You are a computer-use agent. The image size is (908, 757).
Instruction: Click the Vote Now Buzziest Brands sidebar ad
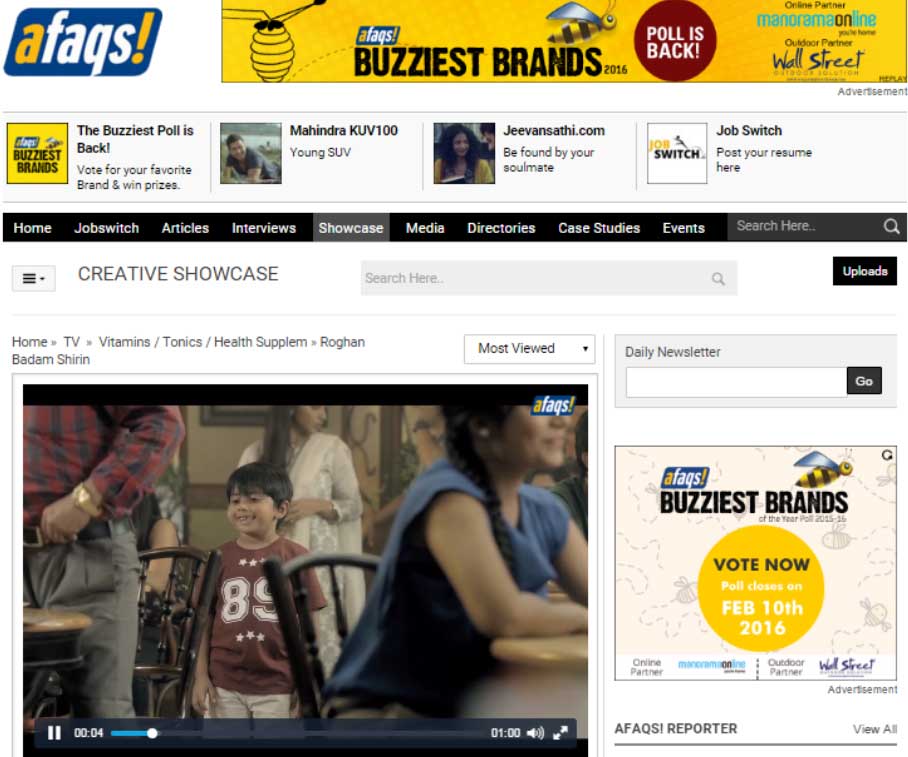point(756,563)
